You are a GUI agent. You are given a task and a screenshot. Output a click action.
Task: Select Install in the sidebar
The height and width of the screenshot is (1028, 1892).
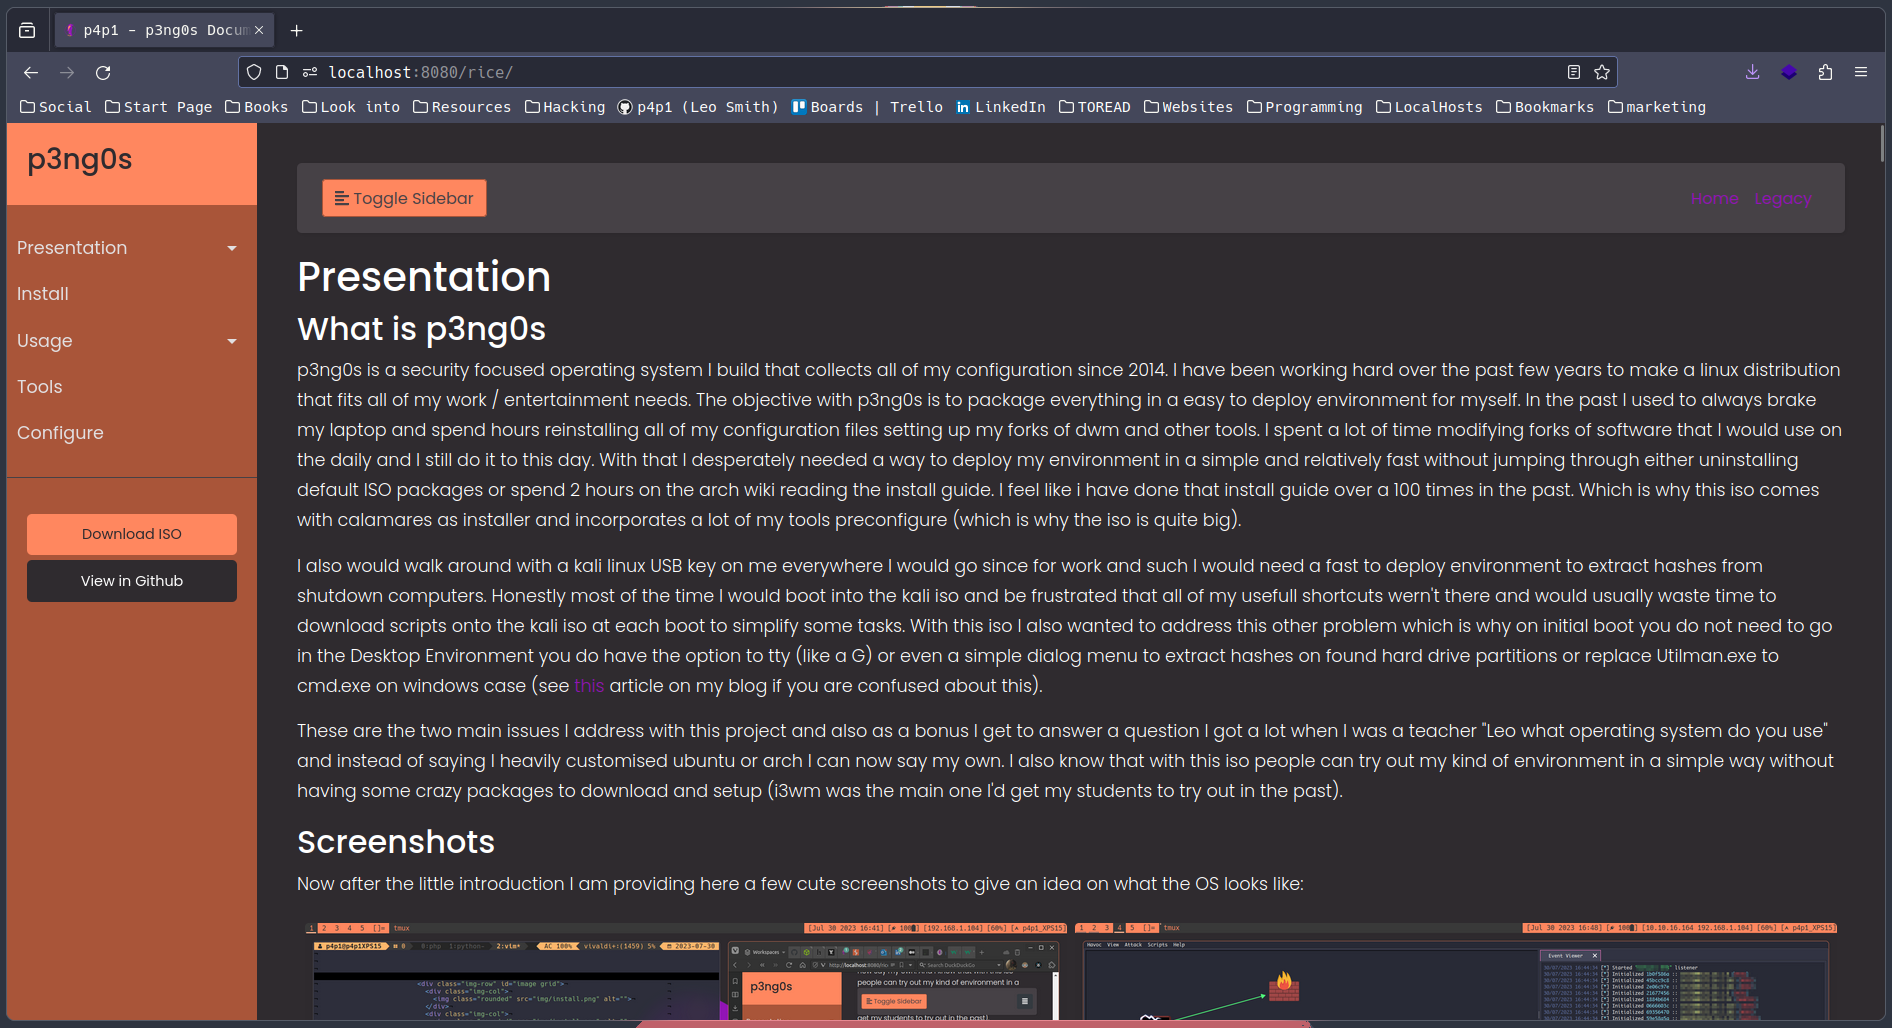click(x=43, y=294)
